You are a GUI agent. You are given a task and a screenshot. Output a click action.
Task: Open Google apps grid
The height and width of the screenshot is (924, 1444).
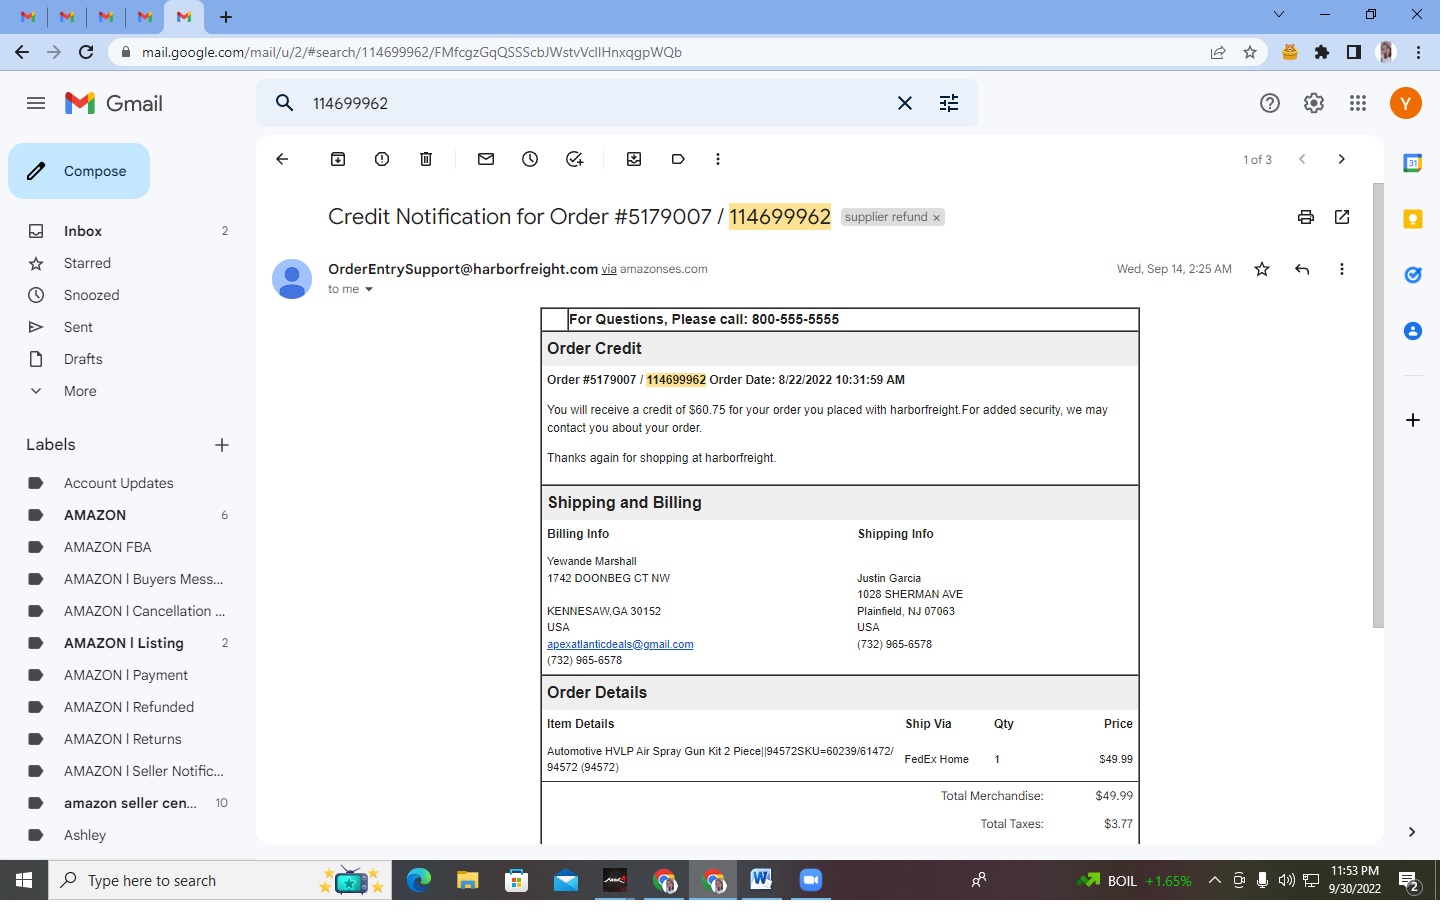coord(1358,103)
